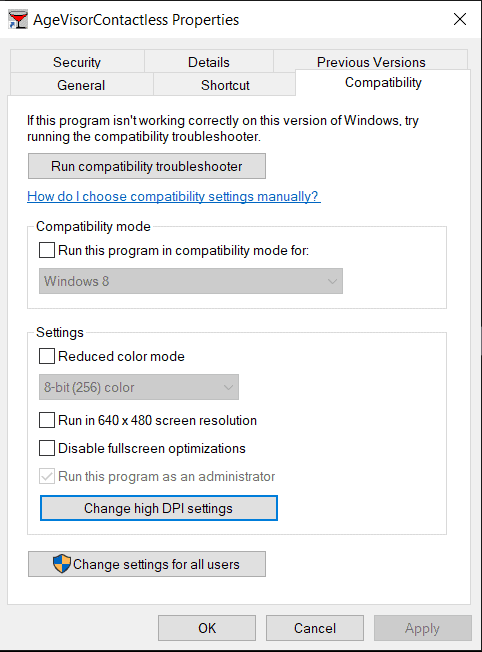Viewport: 482px width, 652px height.
Task: Confirm the dialog with OK
Action: (207, 628)
